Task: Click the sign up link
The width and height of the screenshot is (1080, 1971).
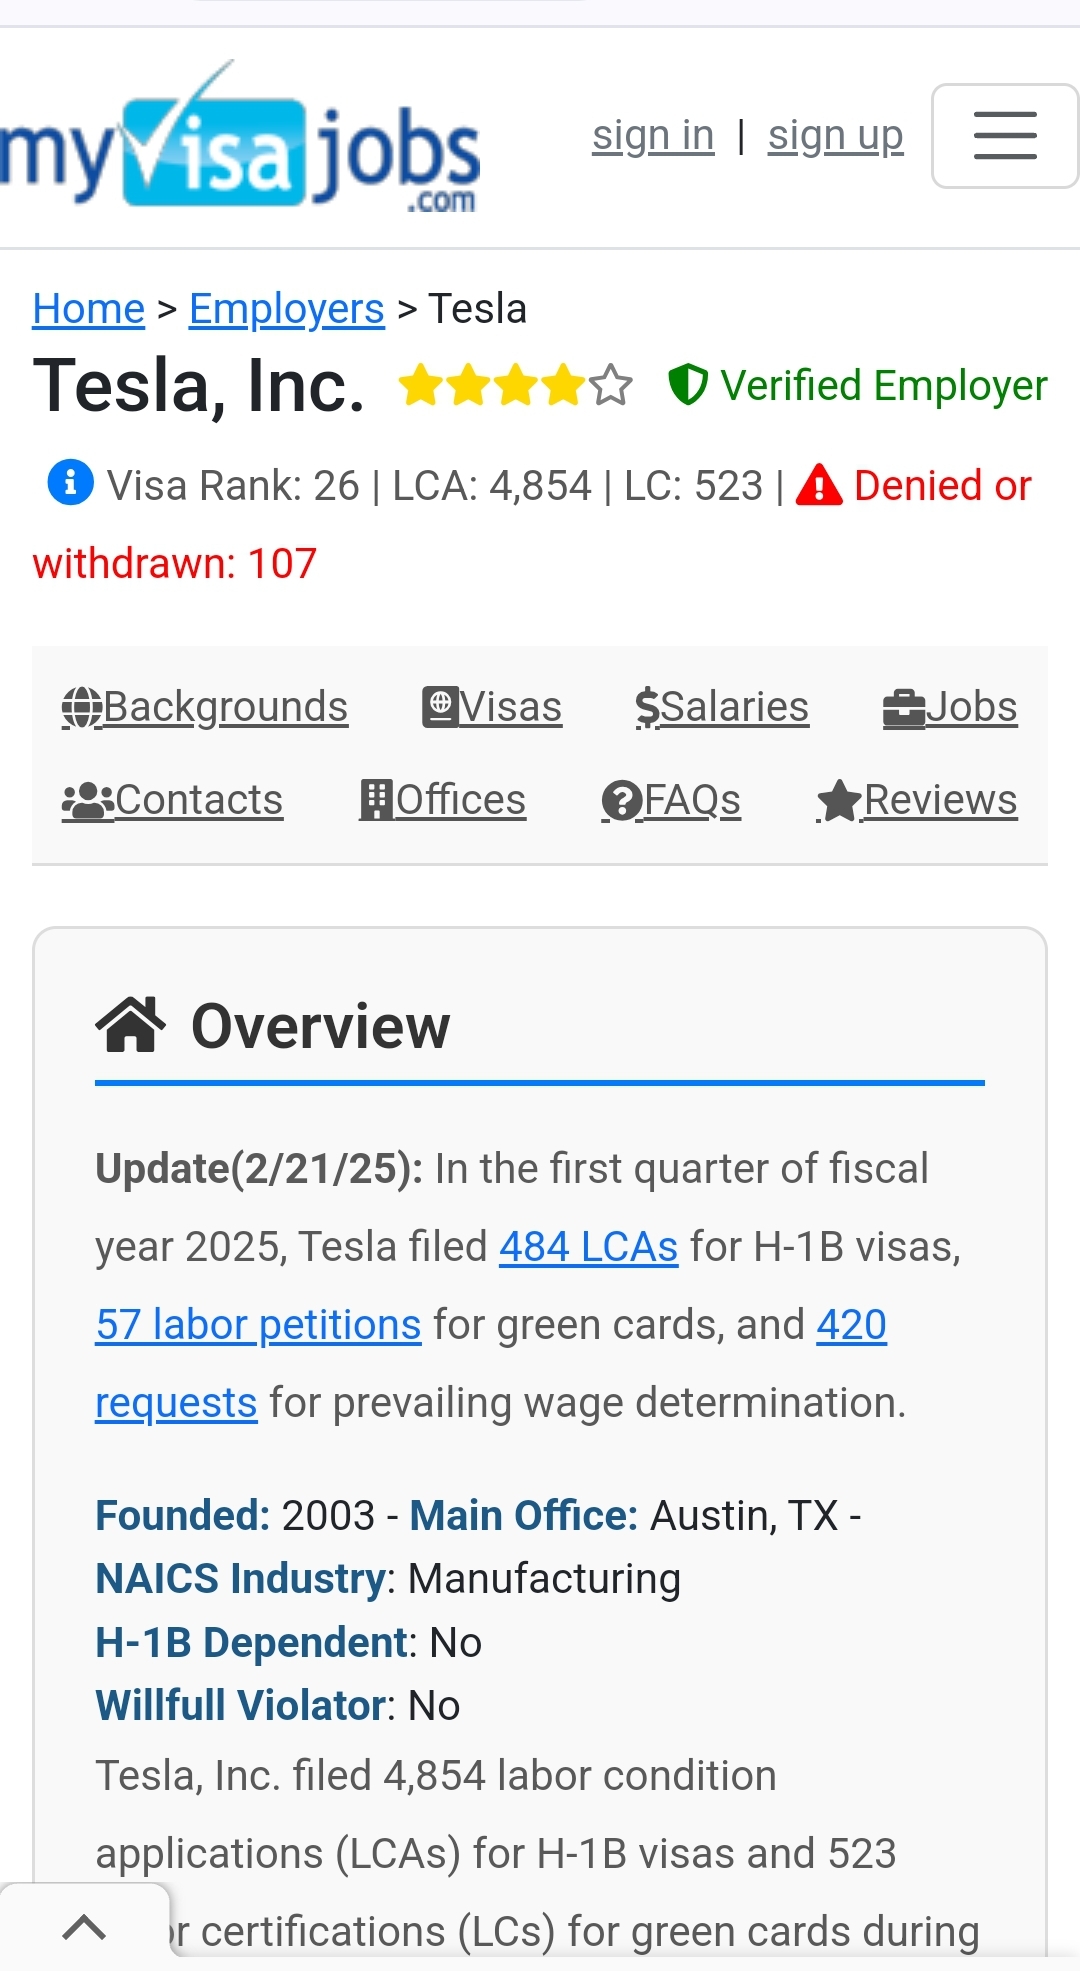Action: [835, 136]
